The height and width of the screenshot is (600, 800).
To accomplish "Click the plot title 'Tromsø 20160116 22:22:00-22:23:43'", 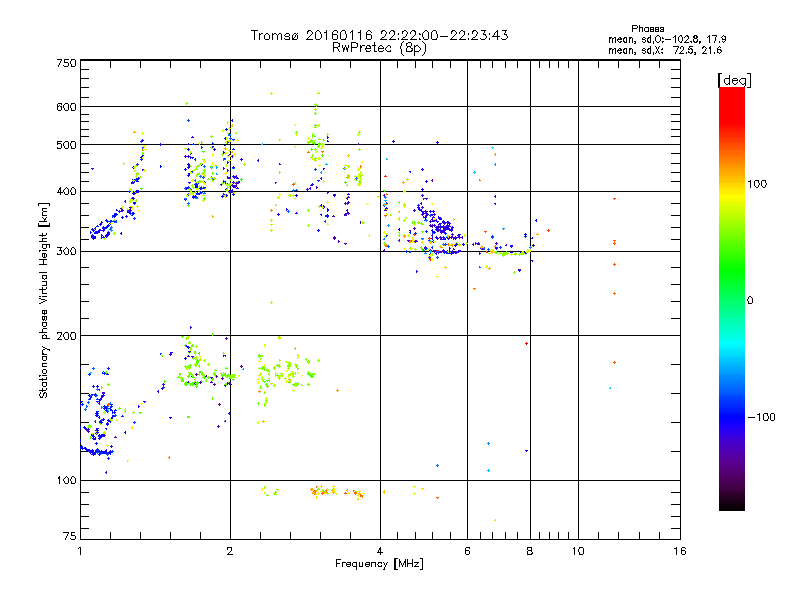I will [x=379, y=35].
